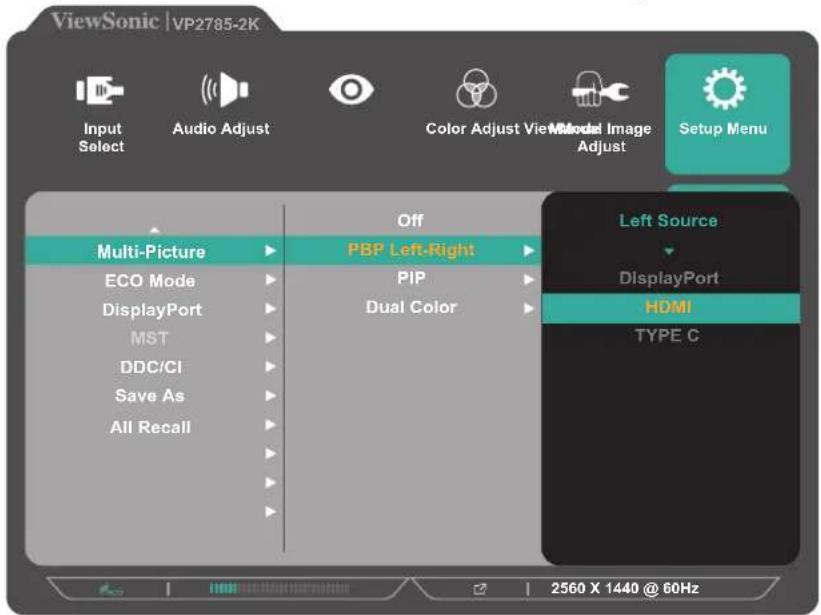Click the down arrow below Left Source
Viewport: 821px width, 615px height.
669,252
